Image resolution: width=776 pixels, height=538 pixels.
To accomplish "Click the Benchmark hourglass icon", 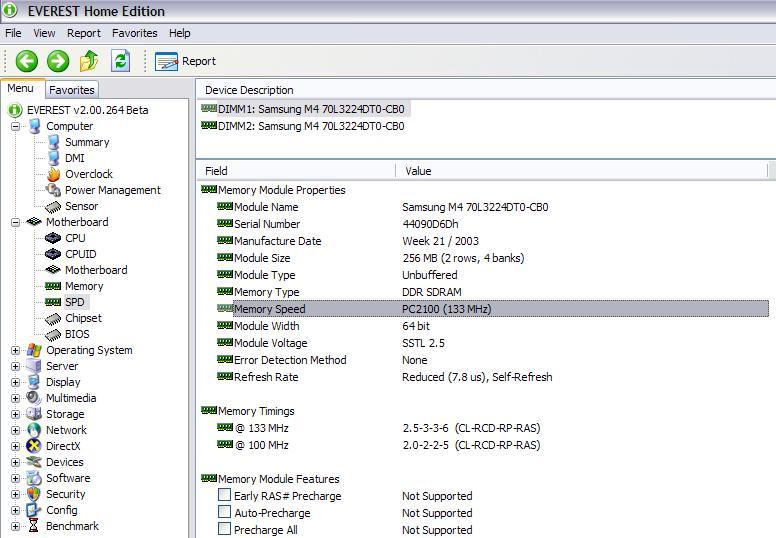I will tap(33, 526).
